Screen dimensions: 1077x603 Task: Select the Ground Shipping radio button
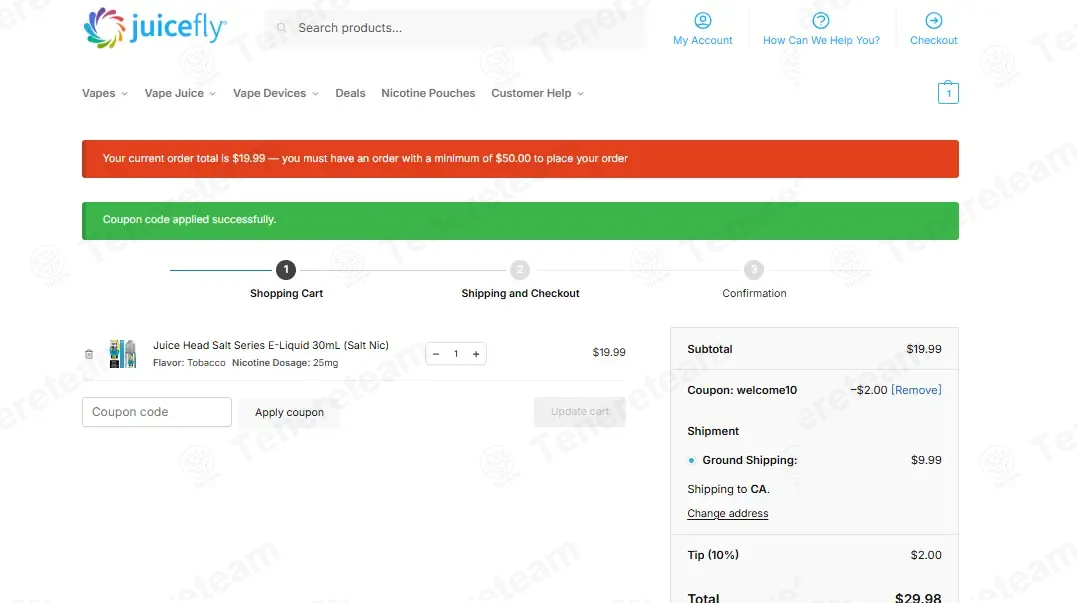coord(692,461)
